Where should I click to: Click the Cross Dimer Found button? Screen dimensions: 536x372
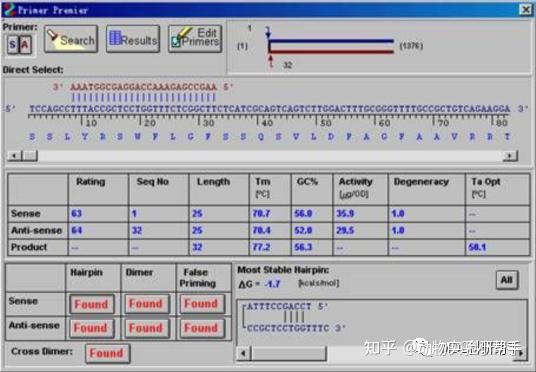click(107, 353)
